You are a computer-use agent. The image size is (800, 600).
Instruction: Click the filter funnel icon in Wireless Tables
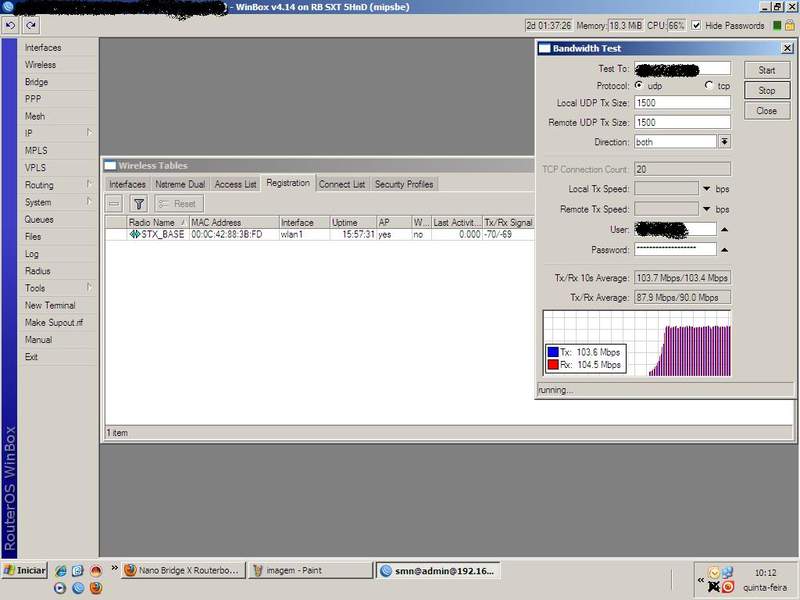click(138, 204)
